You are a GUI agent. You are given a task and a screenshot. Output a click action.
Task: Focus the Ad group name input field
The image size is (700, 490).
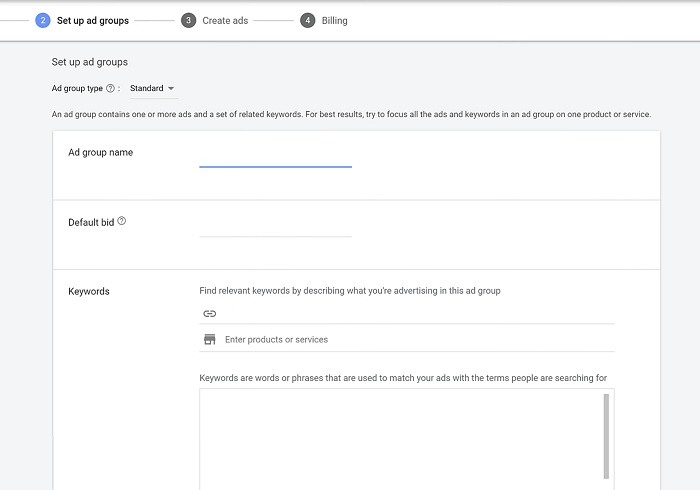(275, 159)
